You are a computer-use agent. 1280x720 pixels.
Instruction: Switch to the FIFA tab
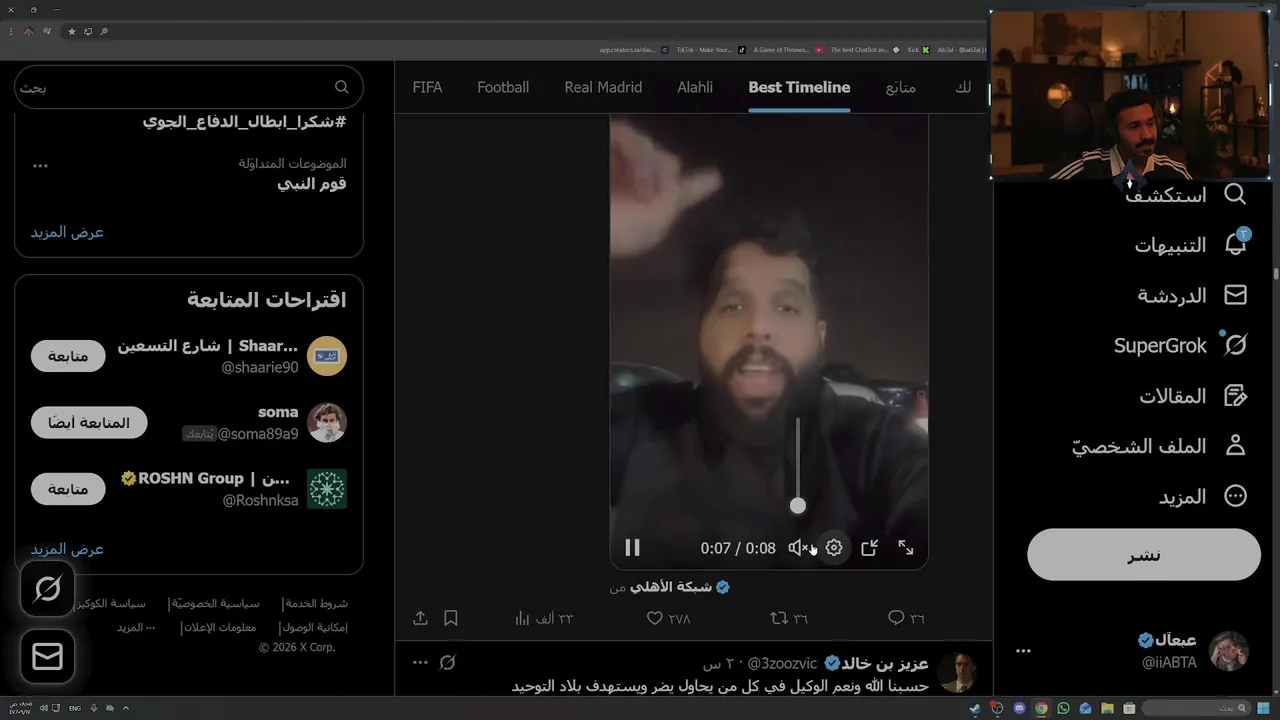[x=427, y=87]
